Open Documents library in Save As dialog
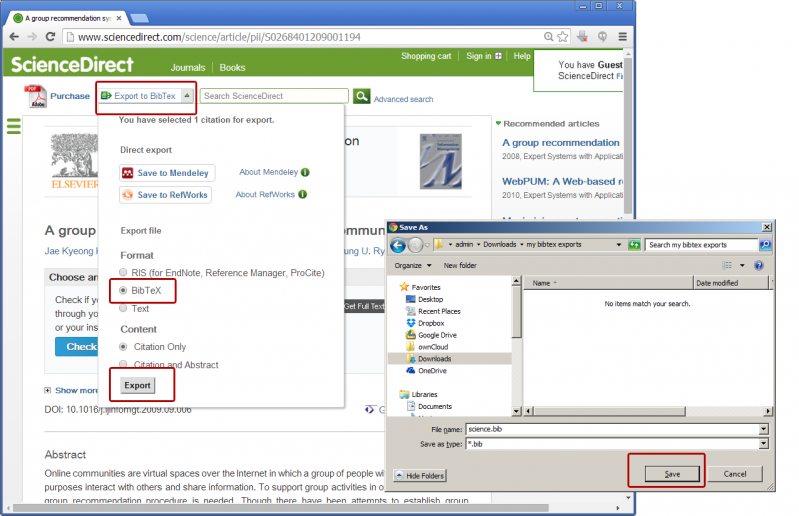Screen dimensions: 799x516 (435, 406)
